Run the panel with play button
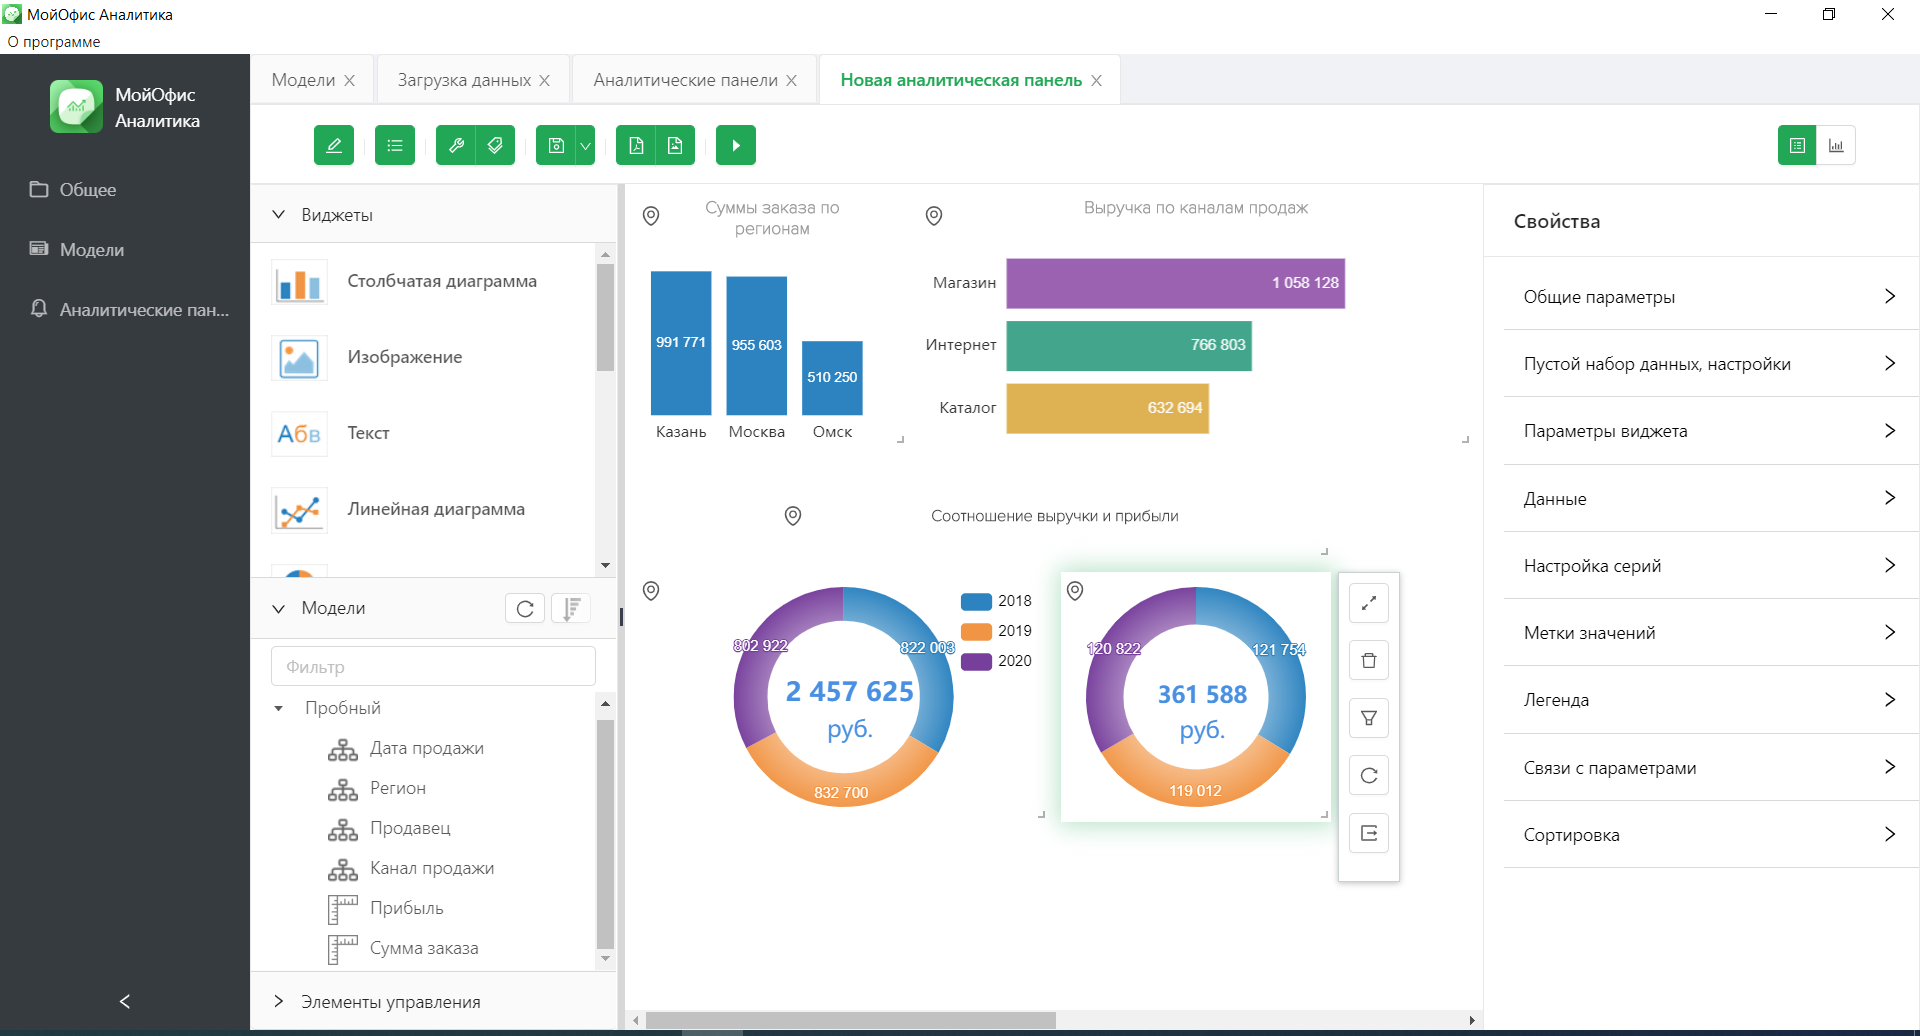The width and height of the screenshot is (1920, 1036). (x=736, y=145)
